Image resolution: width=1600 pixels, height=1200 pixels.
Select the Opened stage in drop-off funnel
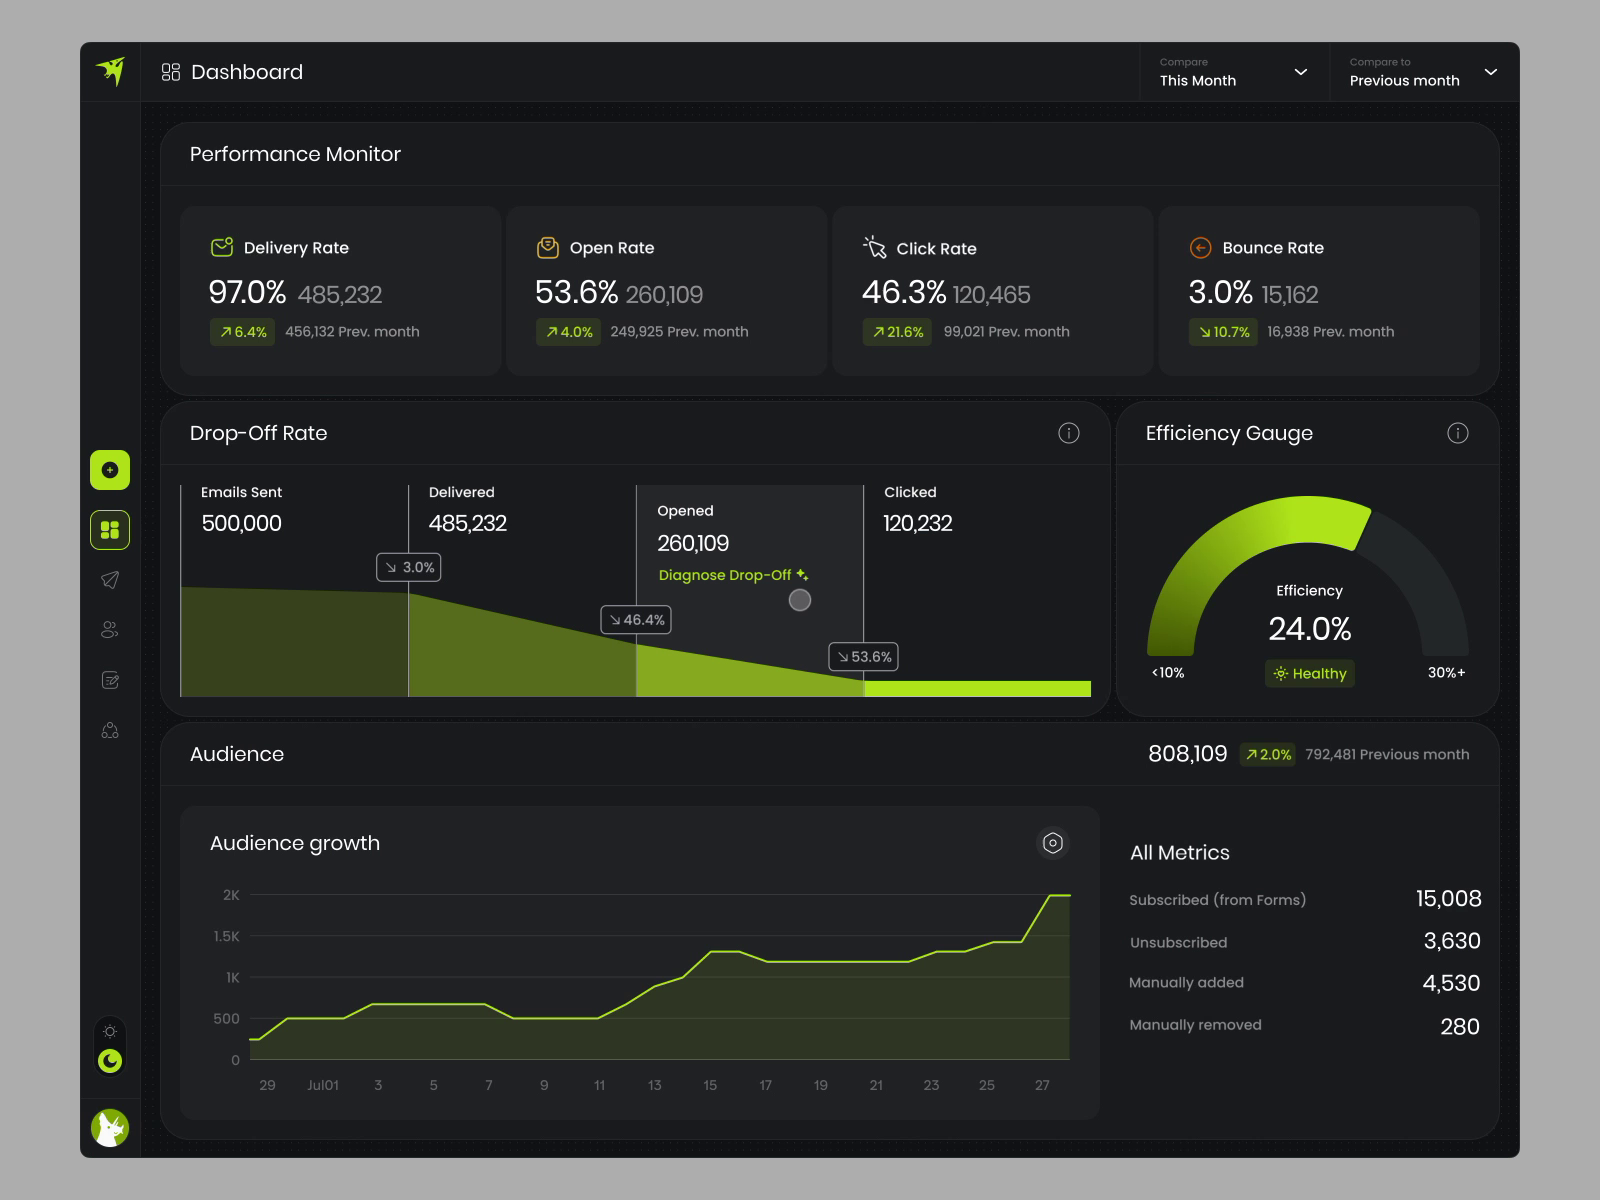[x=750, y=590]
